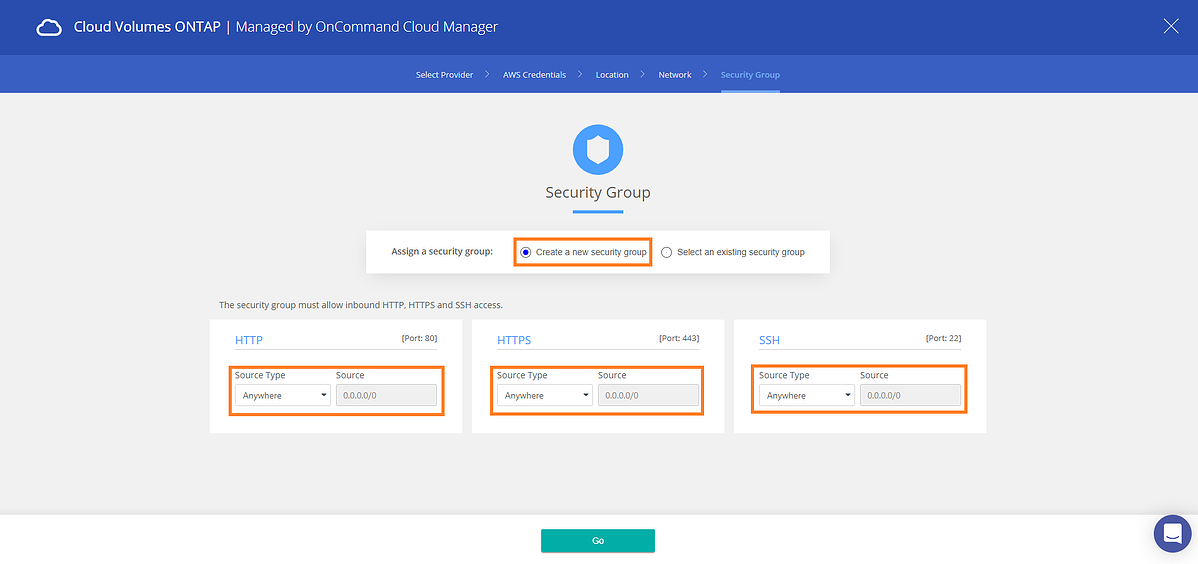The width and height of the screenshot is (1198, 564).
Task: Click the HTTPS section heading
Action: 514,340
